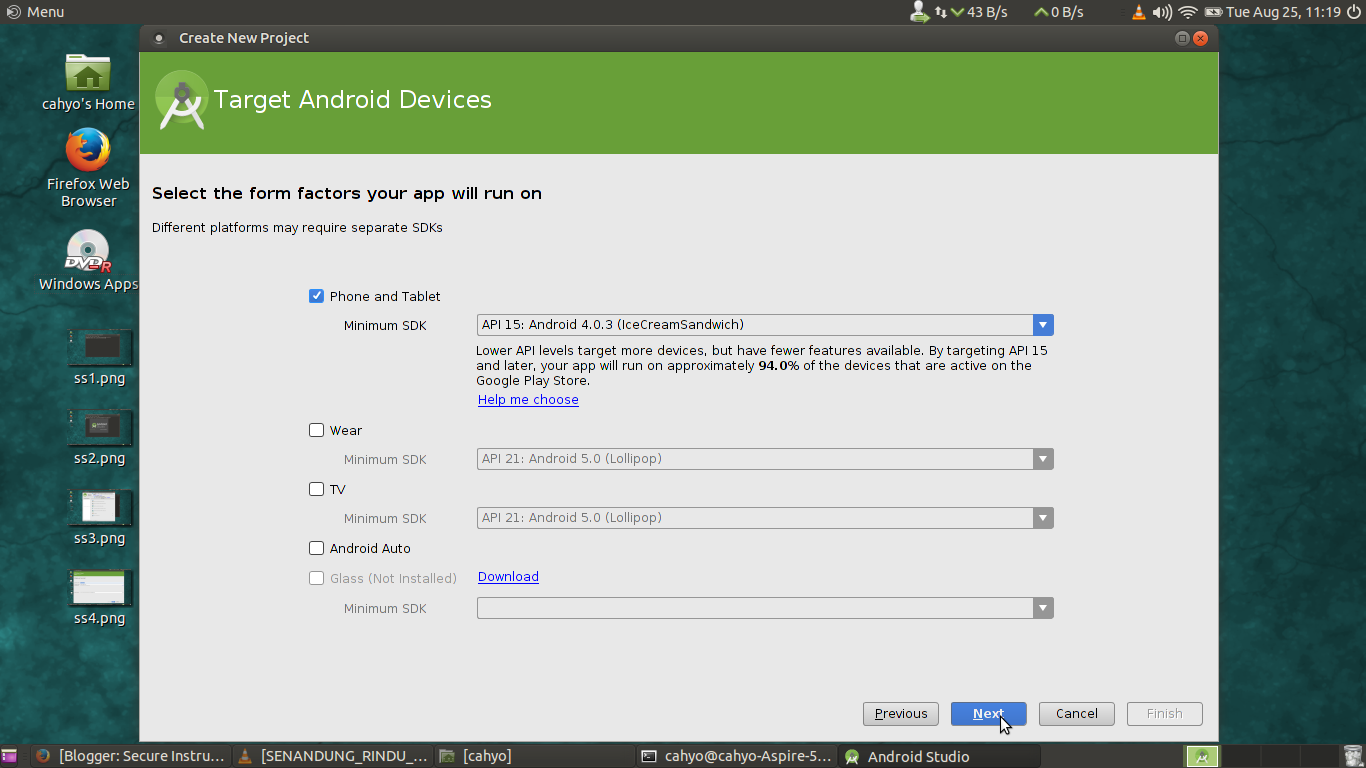Click the window menu icon beside Create New Project
The image size is (1366, 768).
[158, 38]
